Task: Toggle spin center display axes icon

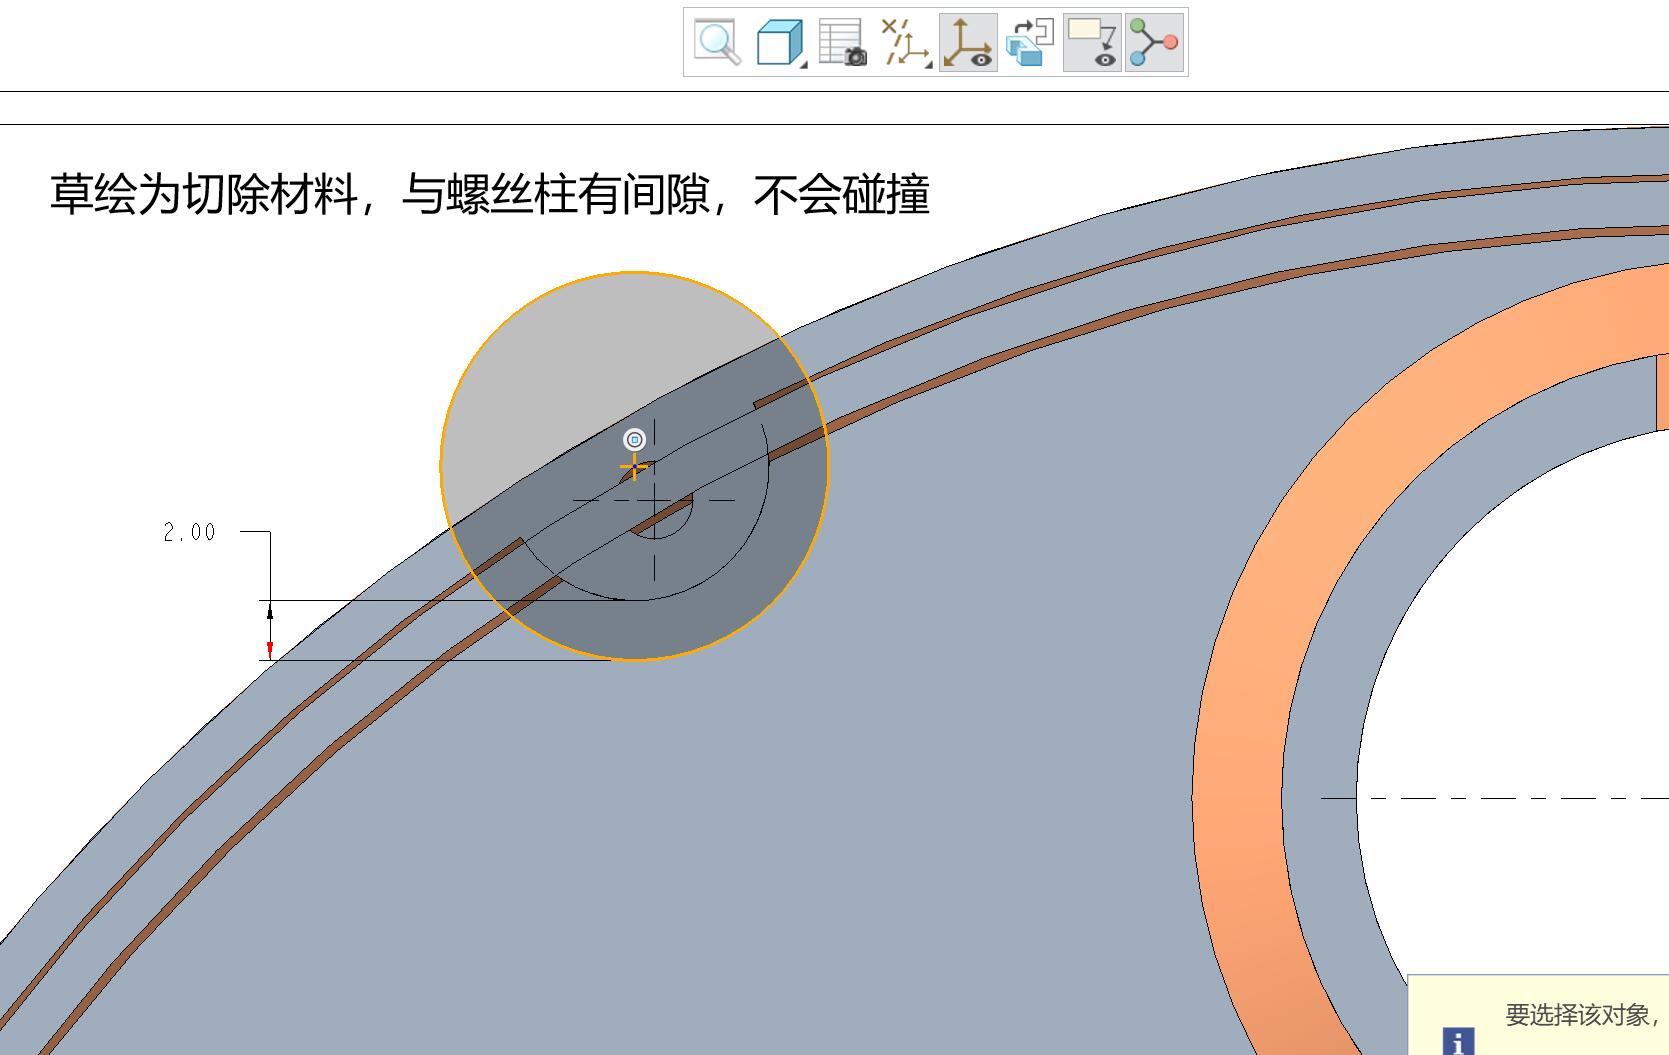Action: tap(968, 43)
